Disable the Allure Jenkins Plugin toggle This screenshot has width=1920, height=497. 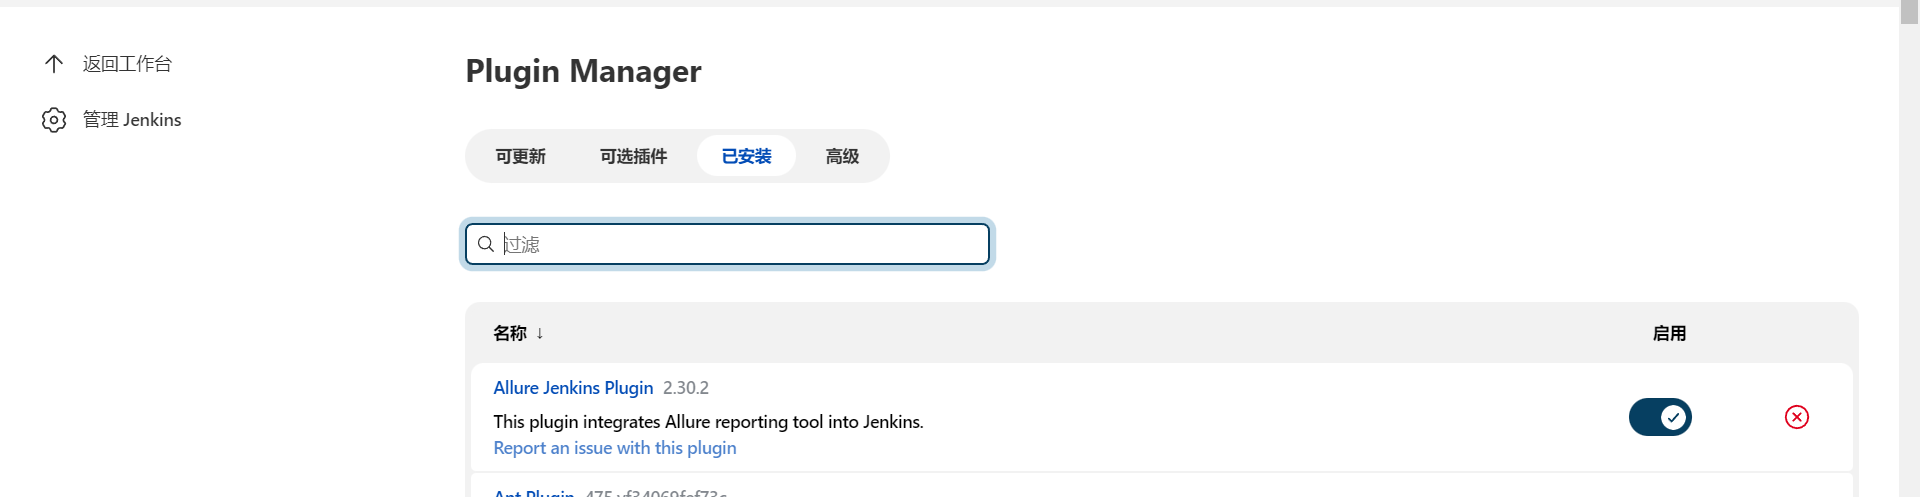coord(1660,417)
